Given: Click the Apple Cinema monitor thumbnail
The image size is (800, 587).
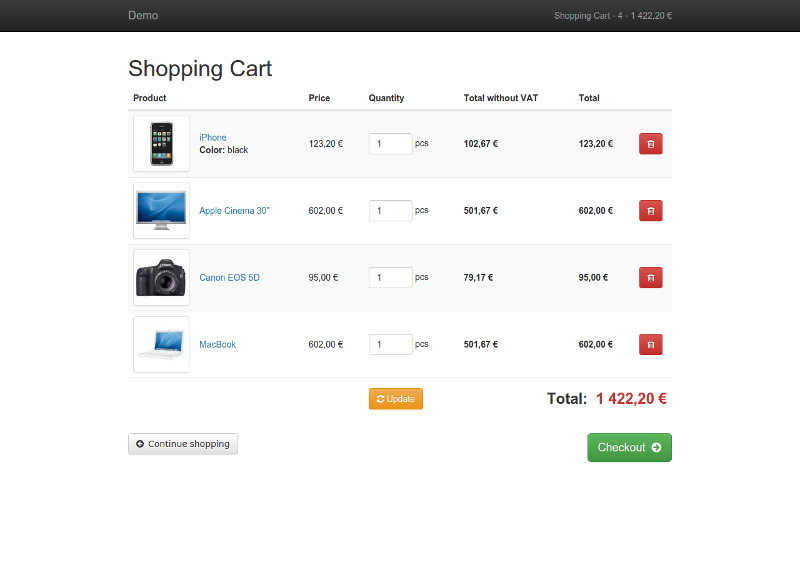Looking at the screenshot, I should 161,211.
